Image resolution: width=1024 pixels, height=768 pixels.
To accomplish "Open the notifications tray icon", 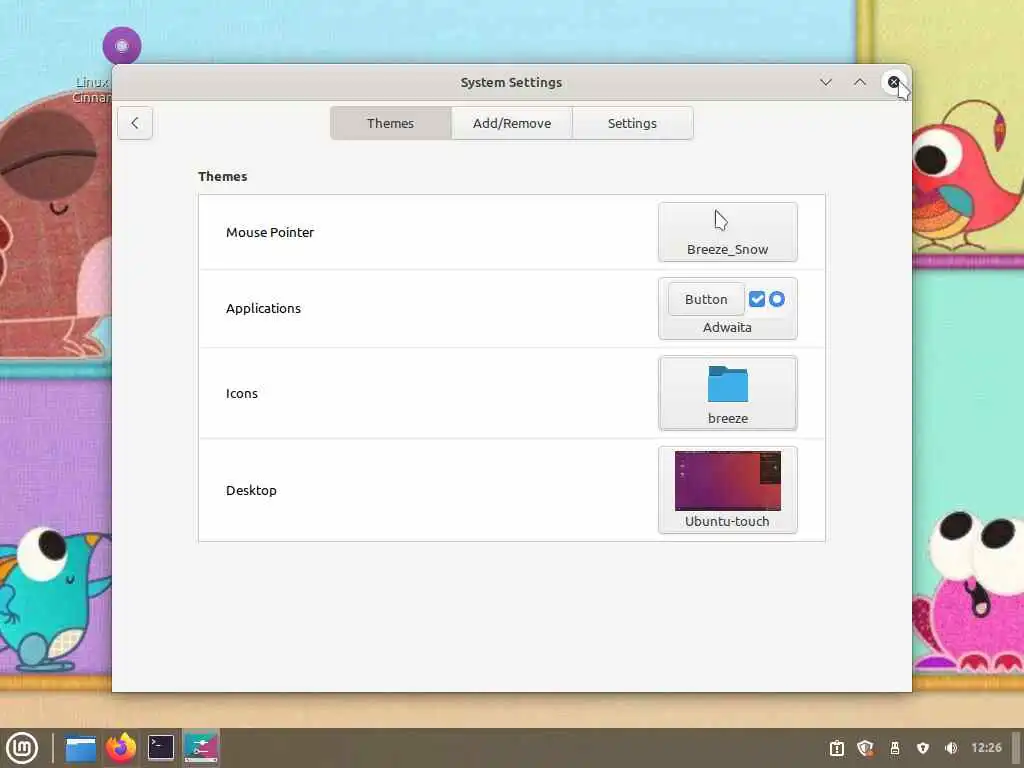I will pyautogui.click(x=837, y=748).
